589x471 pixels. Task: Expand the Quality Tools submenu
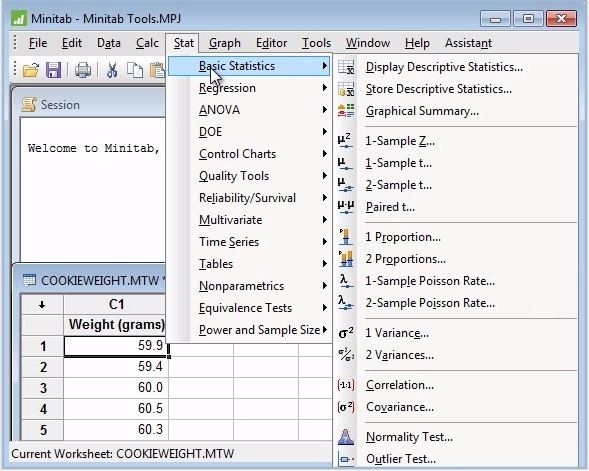(x=249, y=176)
